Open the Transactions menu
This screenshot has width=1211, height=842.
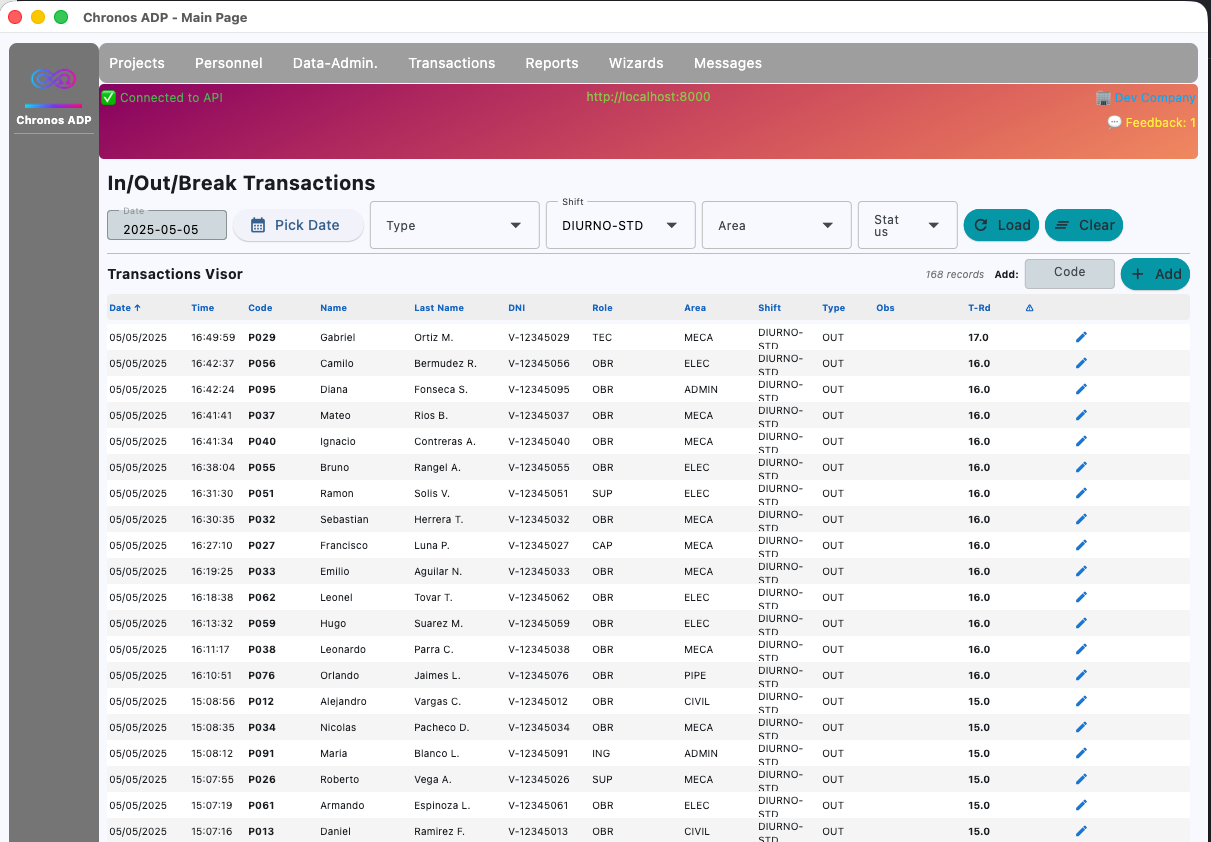pos(452,63)
